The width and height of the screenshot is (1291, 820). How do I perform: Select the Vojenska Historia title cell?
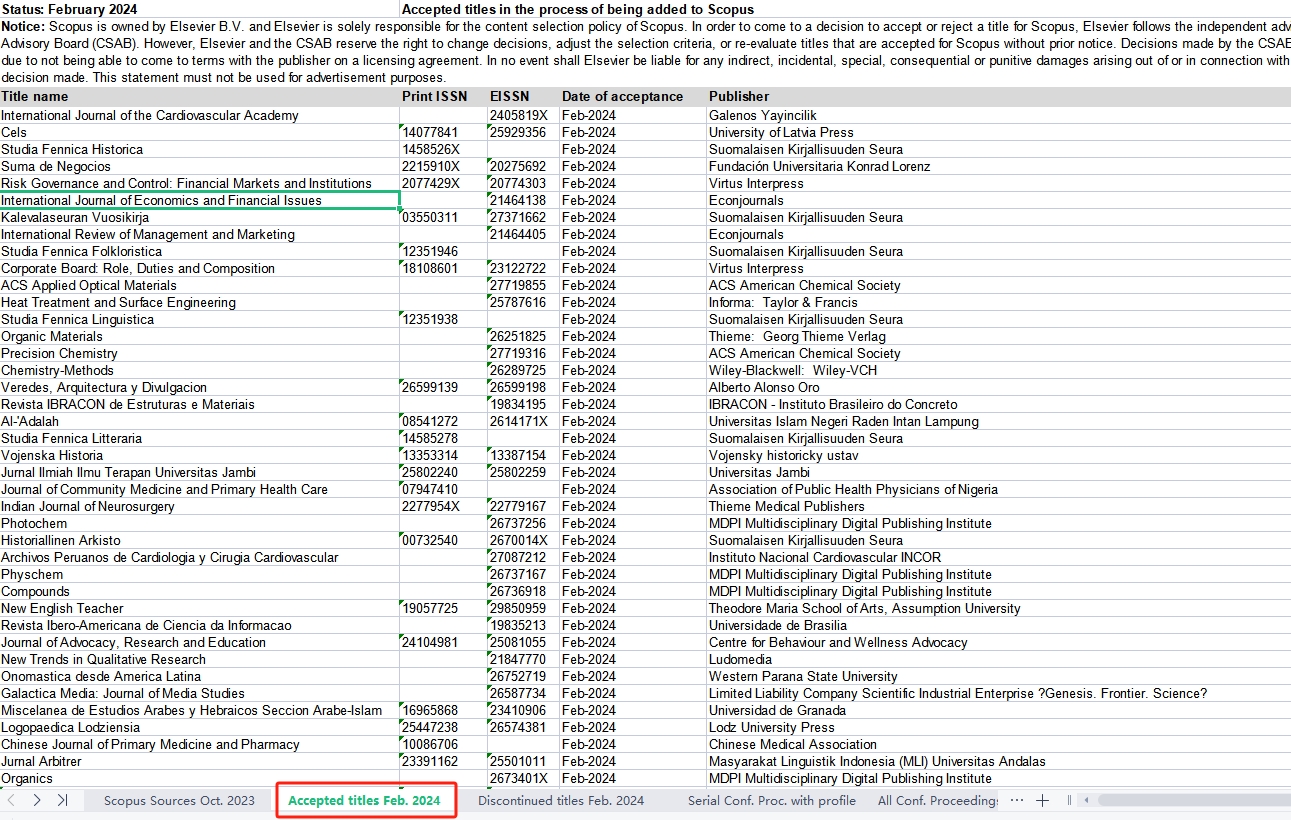pyautogui.click(x=200, y=455)
